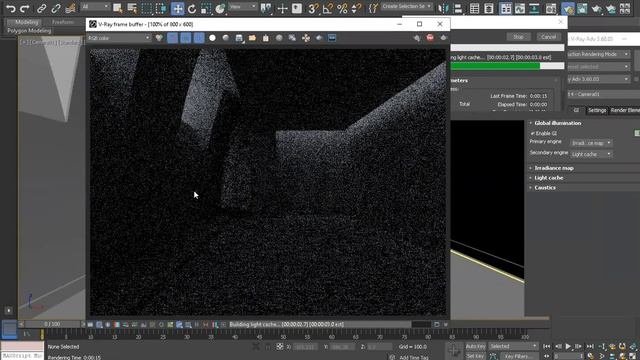This screenshot has height=360, width=640.
Task: Activate the Select and Link tool
Action: click(41, 8)
